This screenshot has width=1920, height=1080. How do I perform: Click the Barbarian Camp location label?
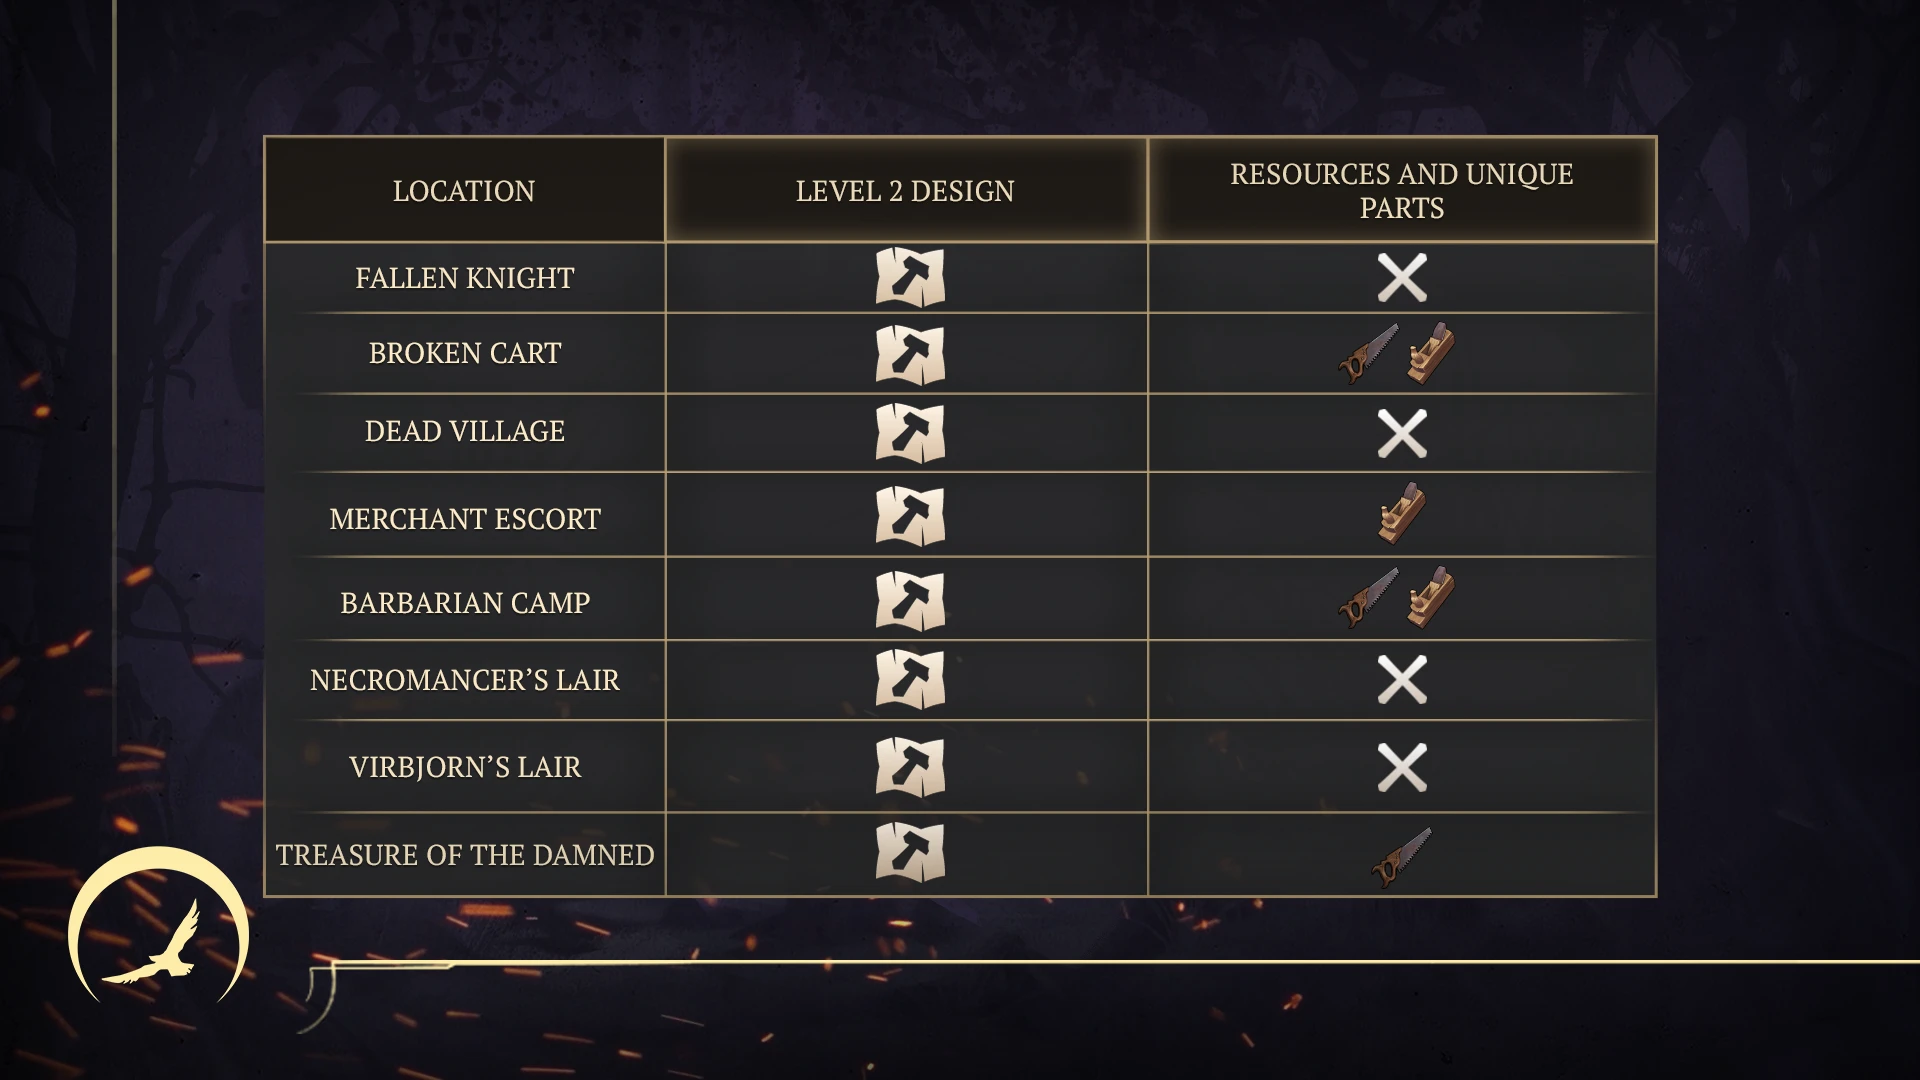click(465, 603)
